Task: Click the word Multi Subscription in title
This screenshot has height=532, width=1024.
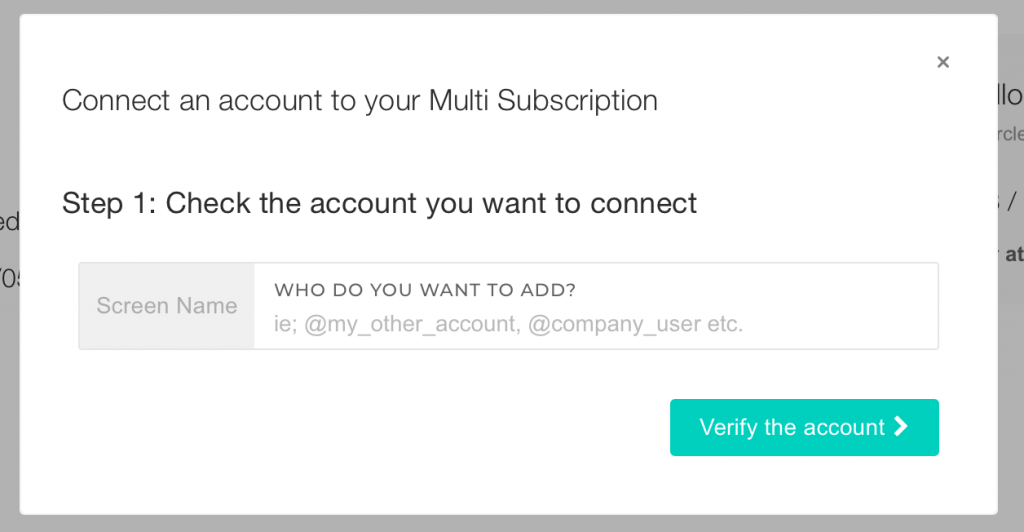Action: click(x=543, y=101)
